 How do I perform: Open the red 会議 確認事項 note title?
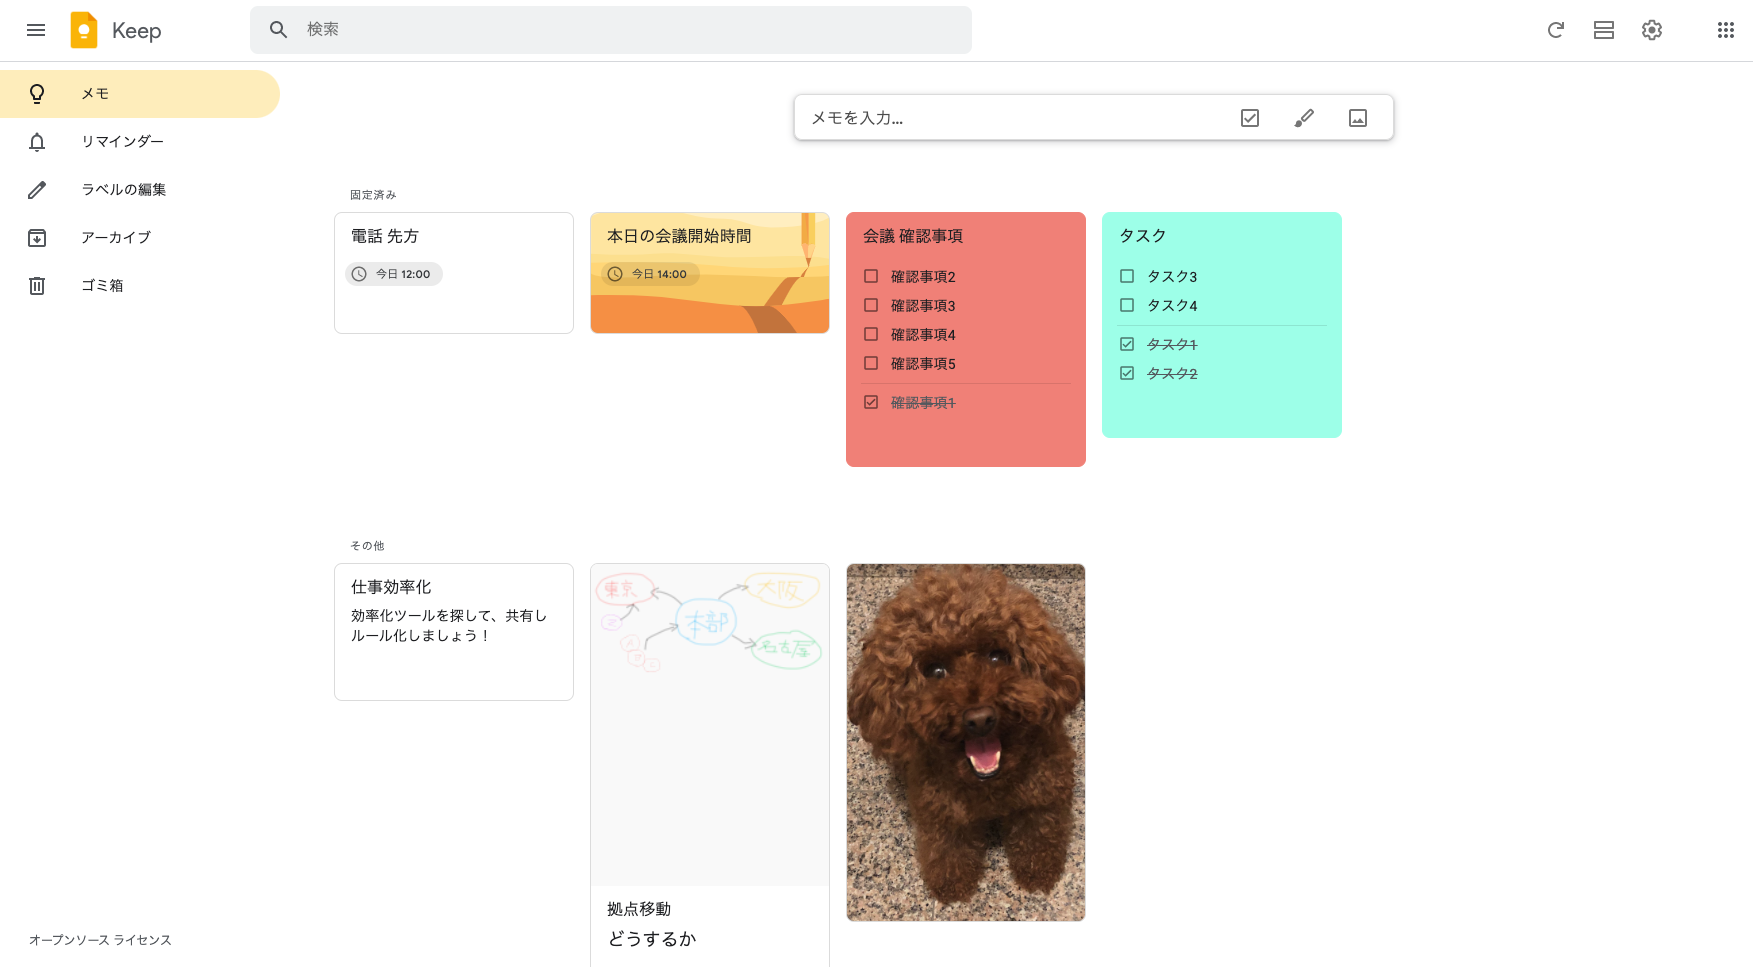point(913,236)
